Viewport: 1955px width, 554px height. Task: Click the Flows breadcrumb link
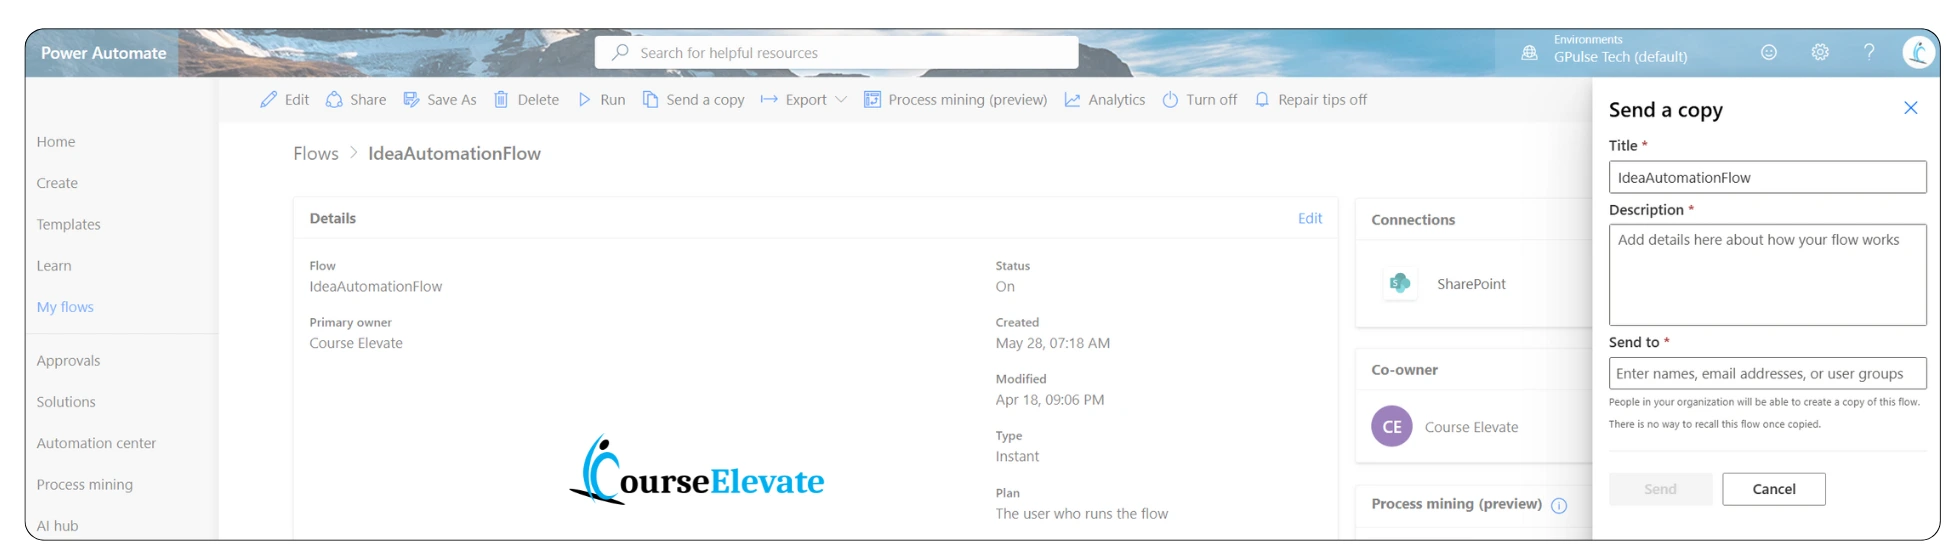pyautogui.click(x=316, y=153)
